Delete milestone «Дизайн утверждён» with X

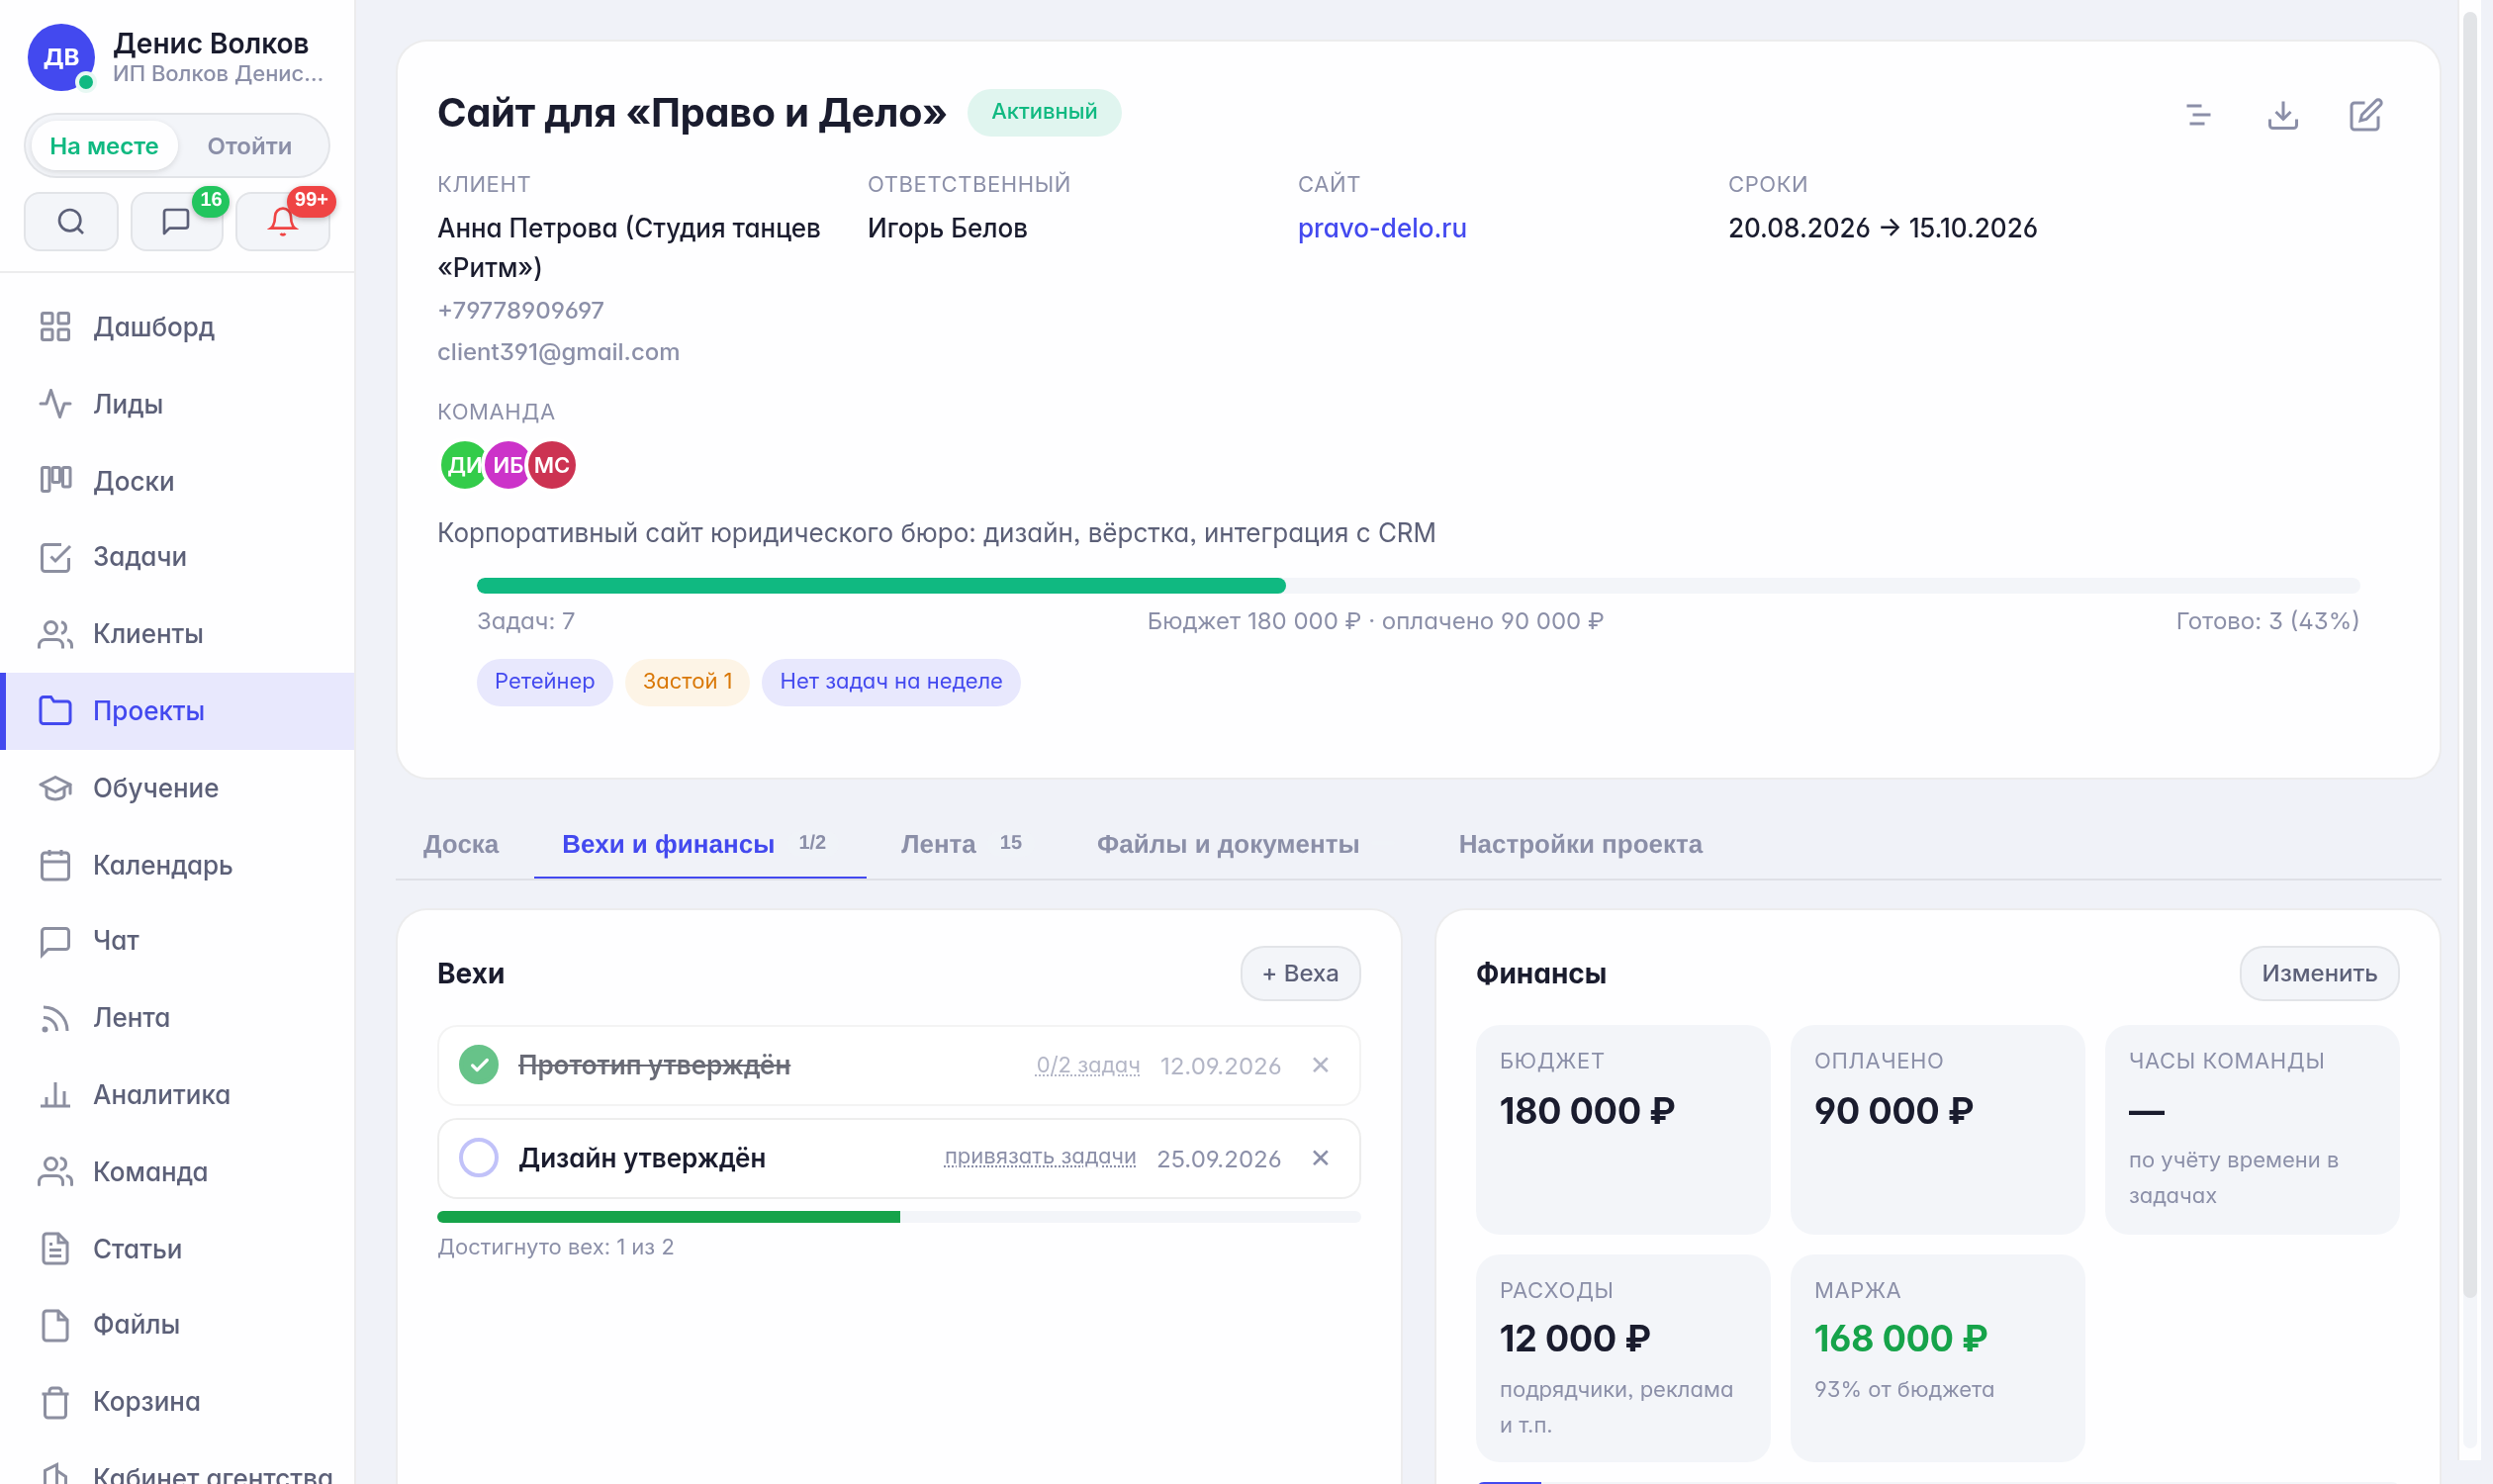coord(1320,1158)
